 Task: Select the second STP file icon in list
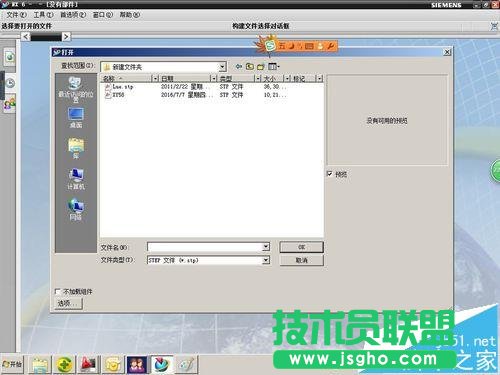[108, 95]
